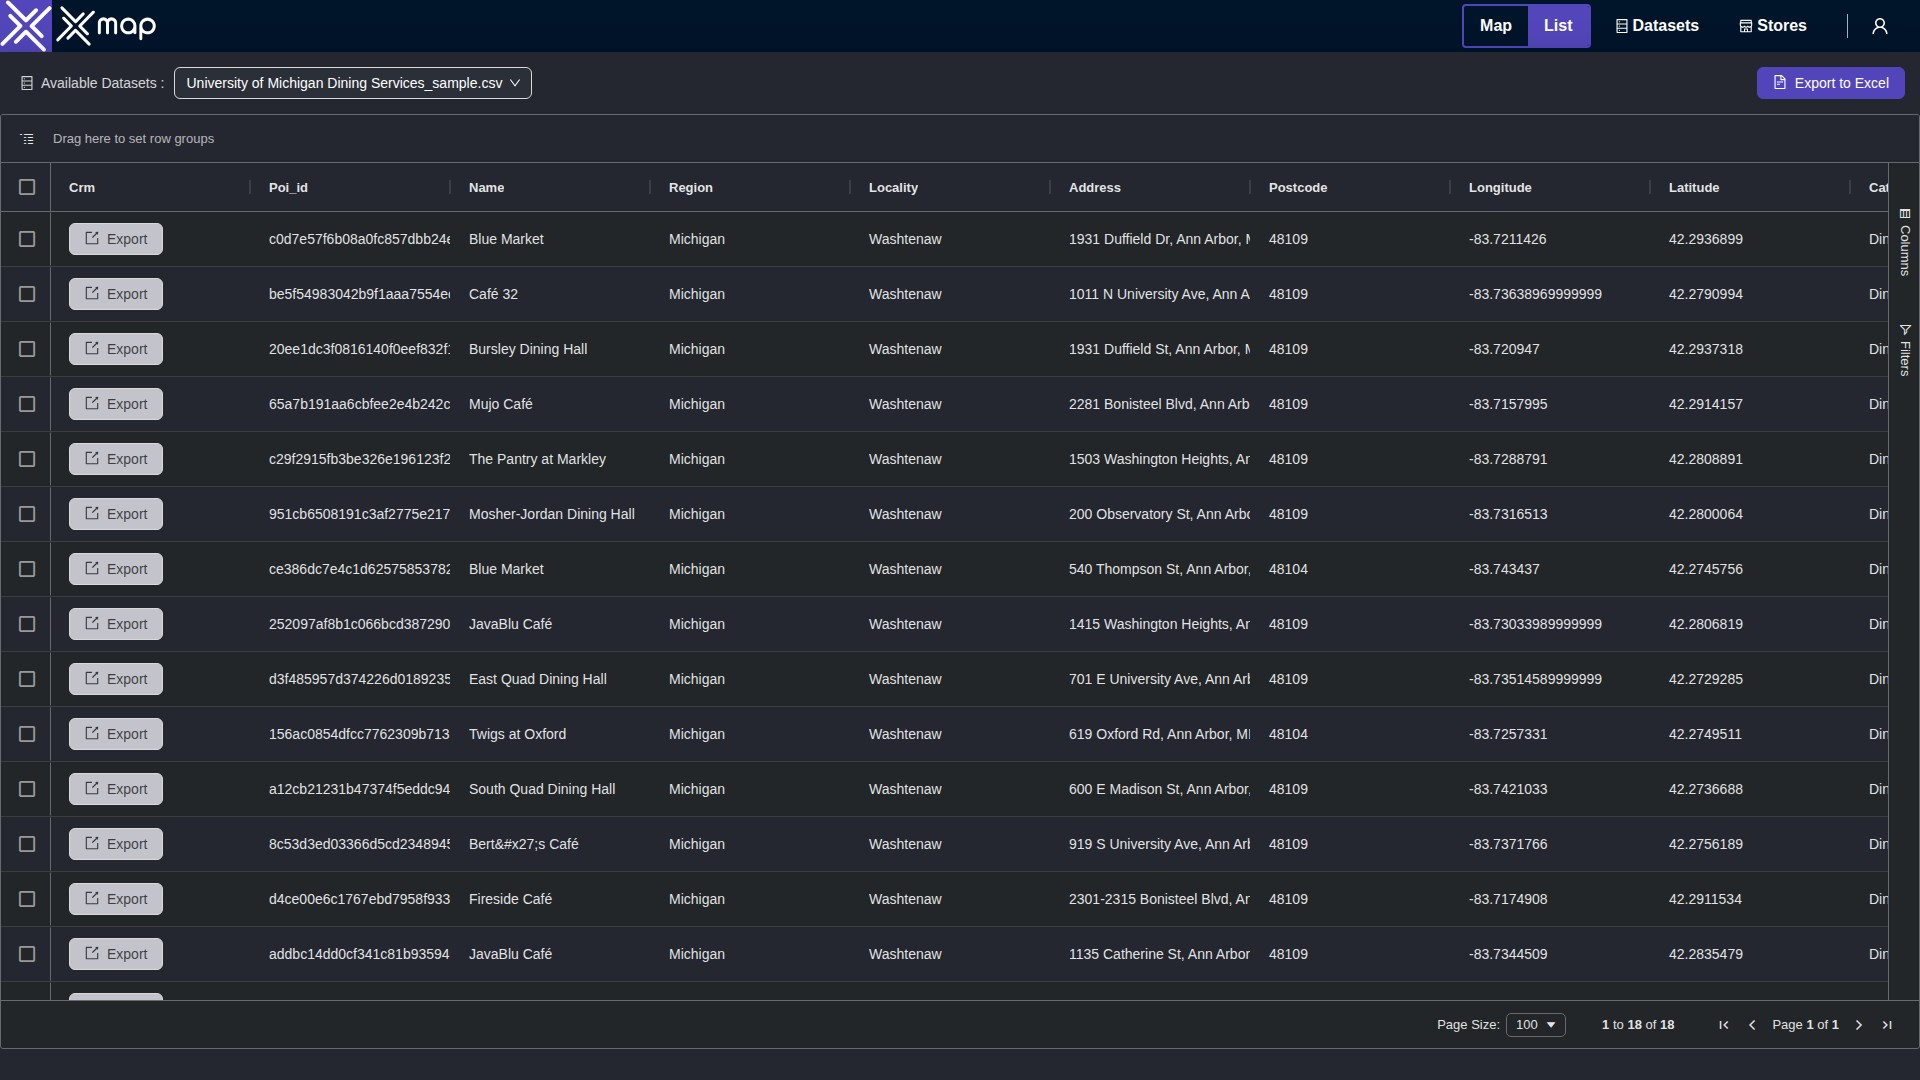The image size is (1920, 1080).
Task: Open the Filters side panel
Action: point(1905,350)
